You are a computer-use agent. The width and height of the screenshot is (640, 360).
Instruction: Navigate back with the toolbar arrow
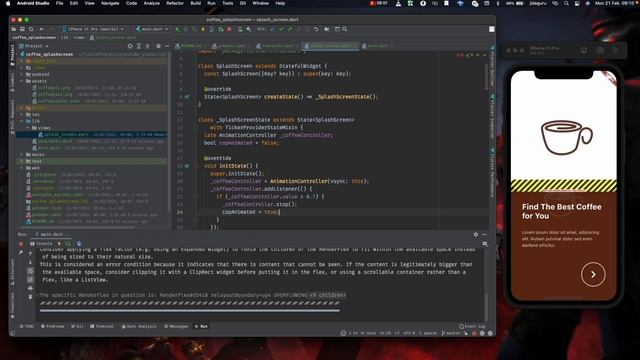tap(42, 29)
